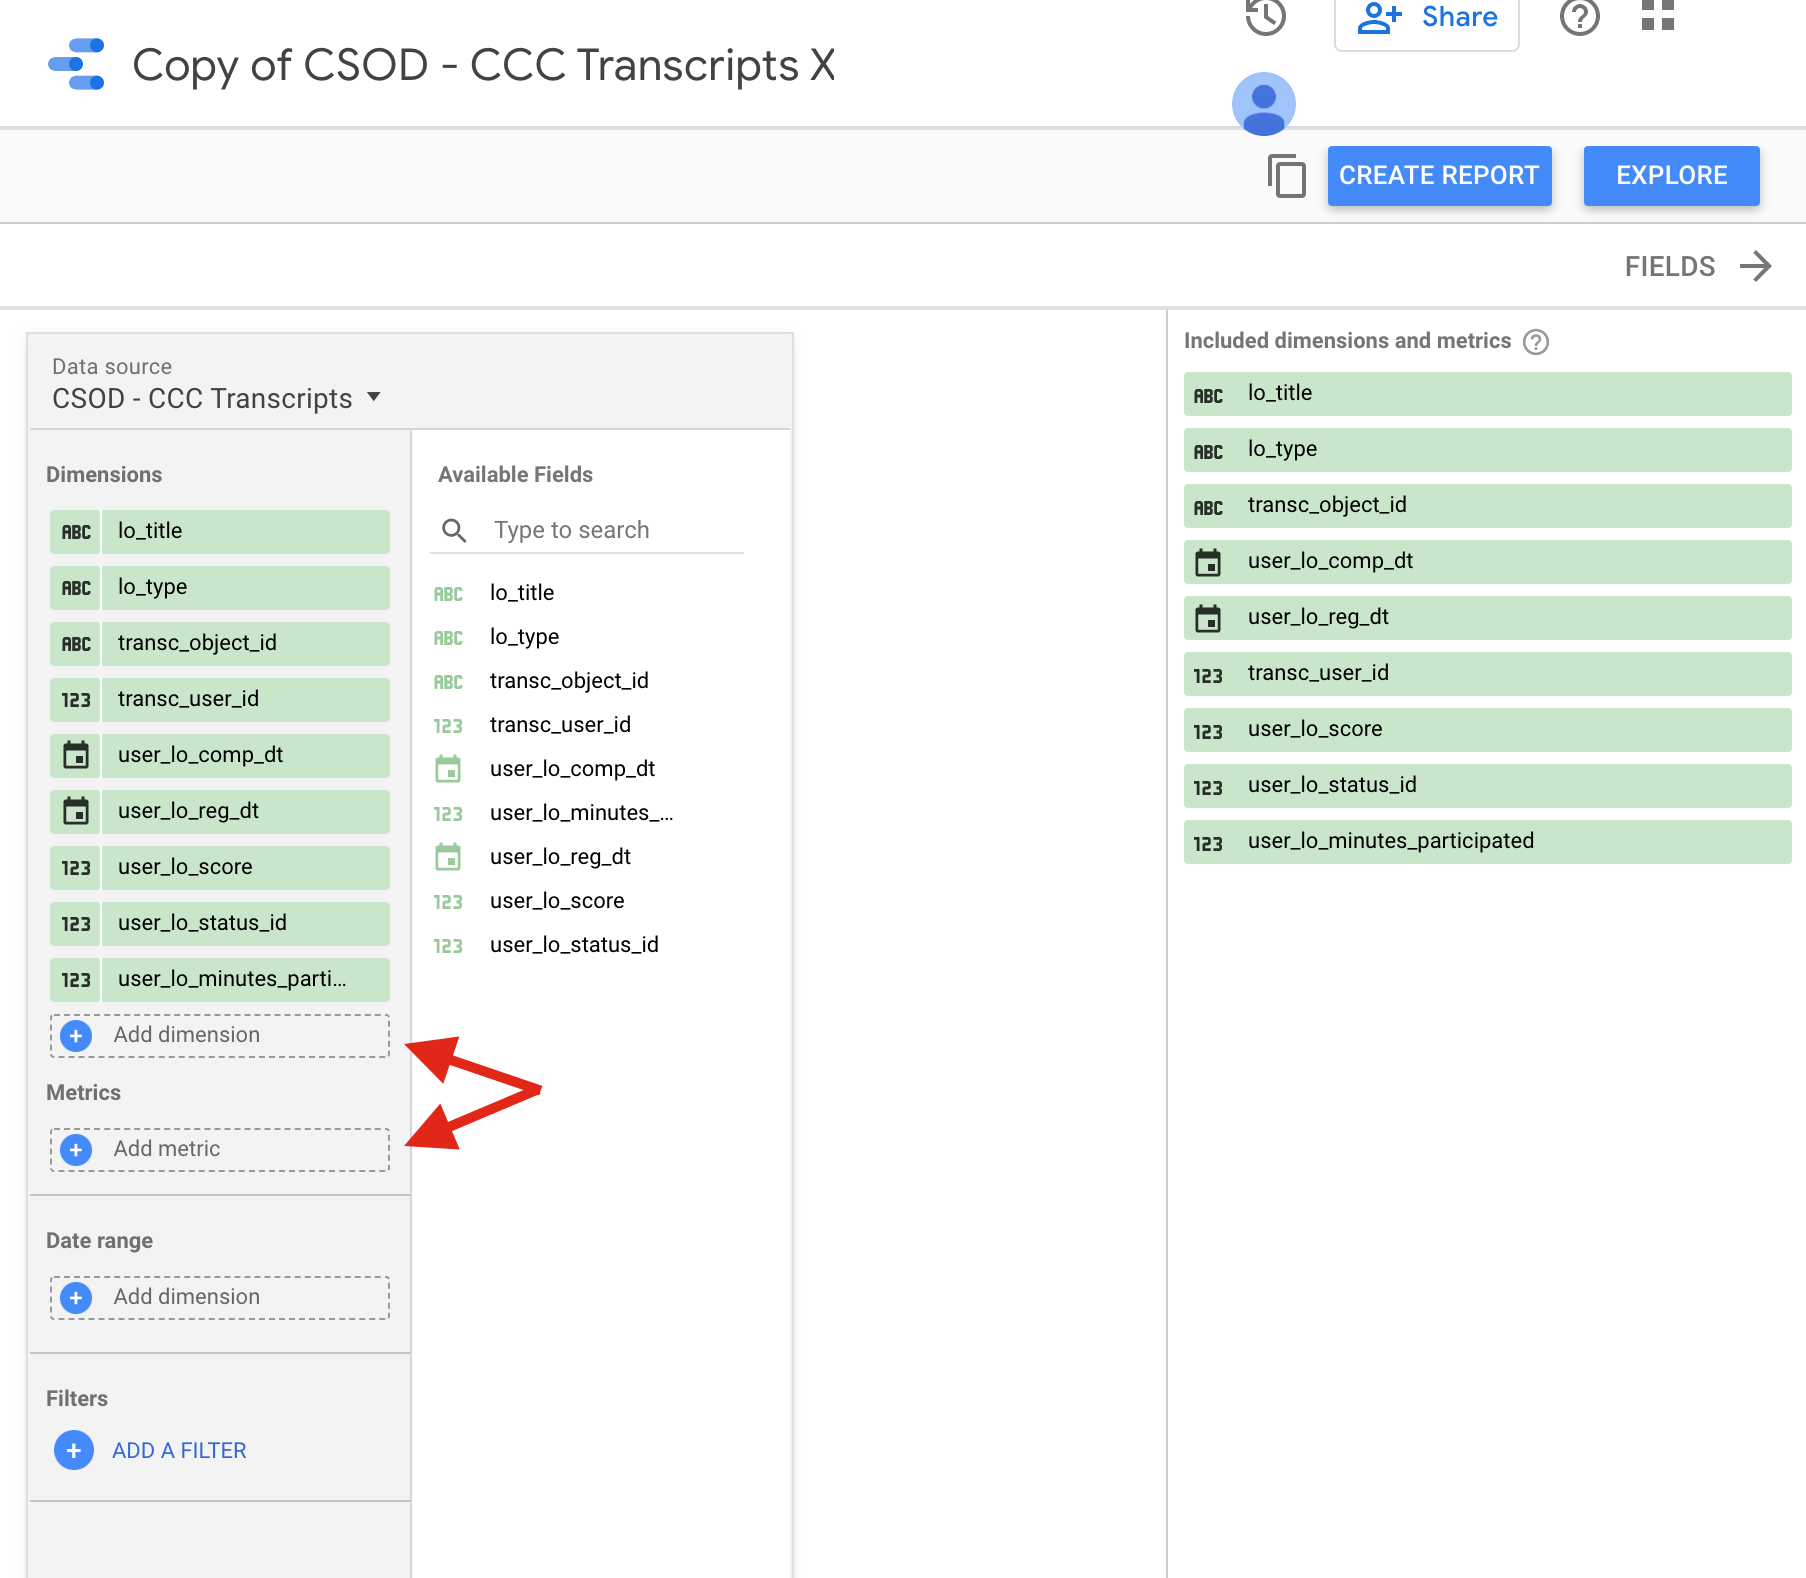This screenshot has width=1806, height=1578.
Task: Click the Share button
Action: (1426, 18)
